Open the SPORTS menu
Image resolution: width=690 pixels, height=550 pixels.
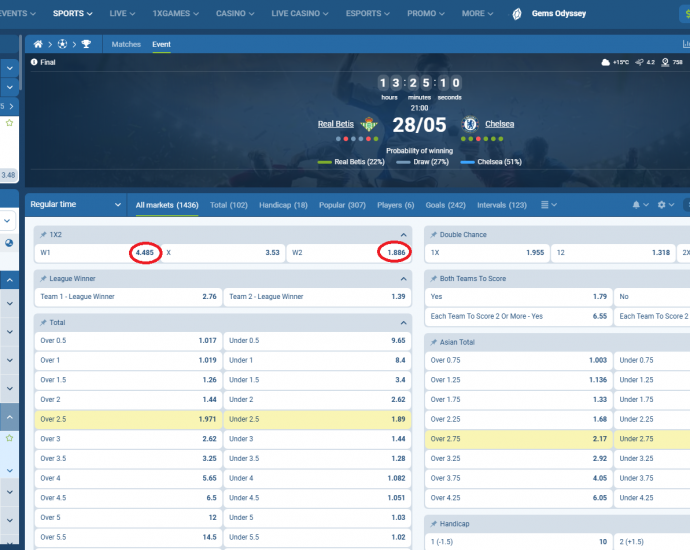(73, 14)
